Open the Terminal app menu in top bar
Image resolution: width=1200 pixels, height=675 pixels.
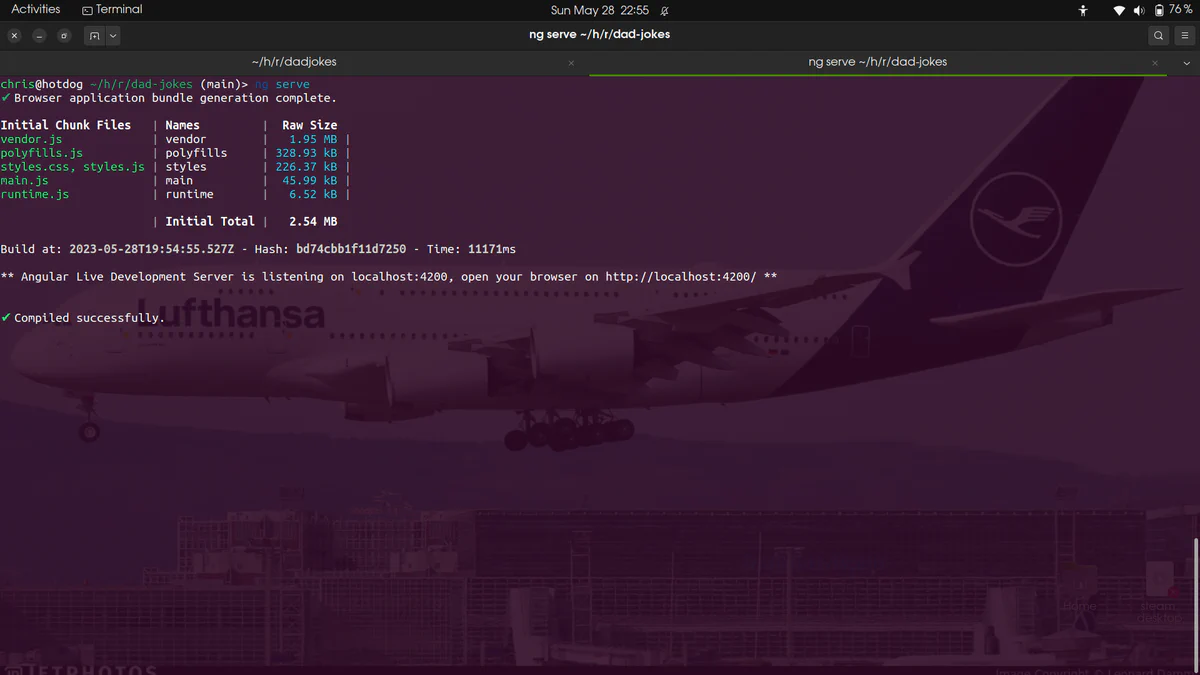tap(112, 10)
